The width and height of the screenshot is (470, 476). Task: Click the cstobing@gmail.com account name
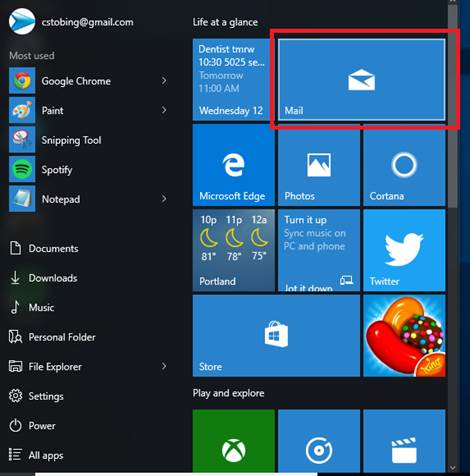click(87, 22)
